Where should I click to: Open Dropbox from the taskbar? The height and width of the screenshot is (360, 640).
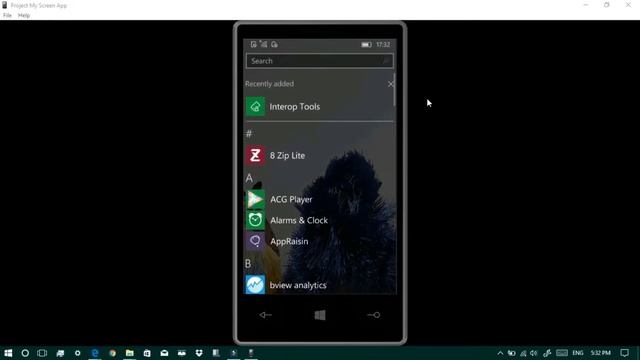(x=199, y=353)
